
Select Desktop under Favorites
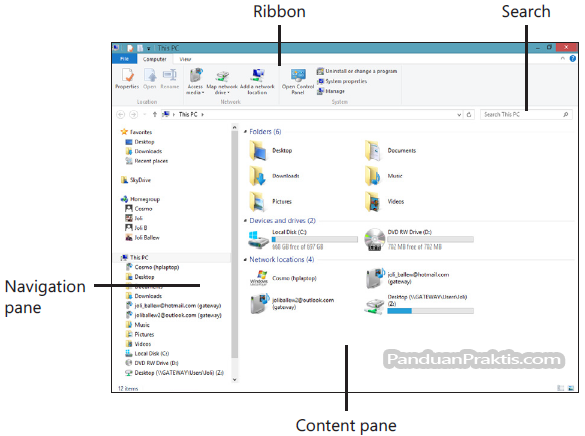click(140, 142)
